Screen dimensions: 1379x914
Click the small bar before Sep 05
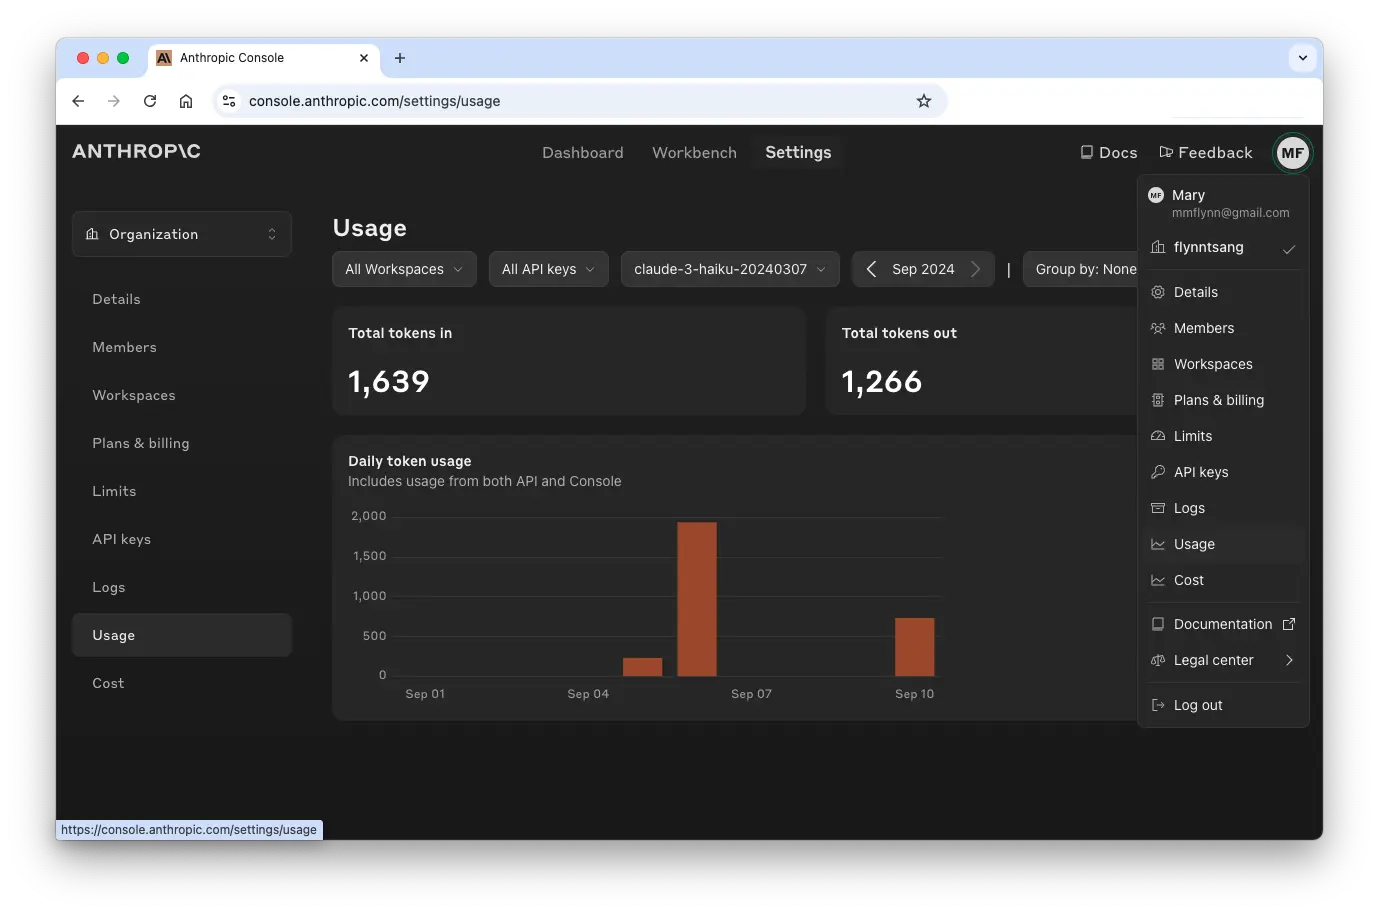coord(643,667)
